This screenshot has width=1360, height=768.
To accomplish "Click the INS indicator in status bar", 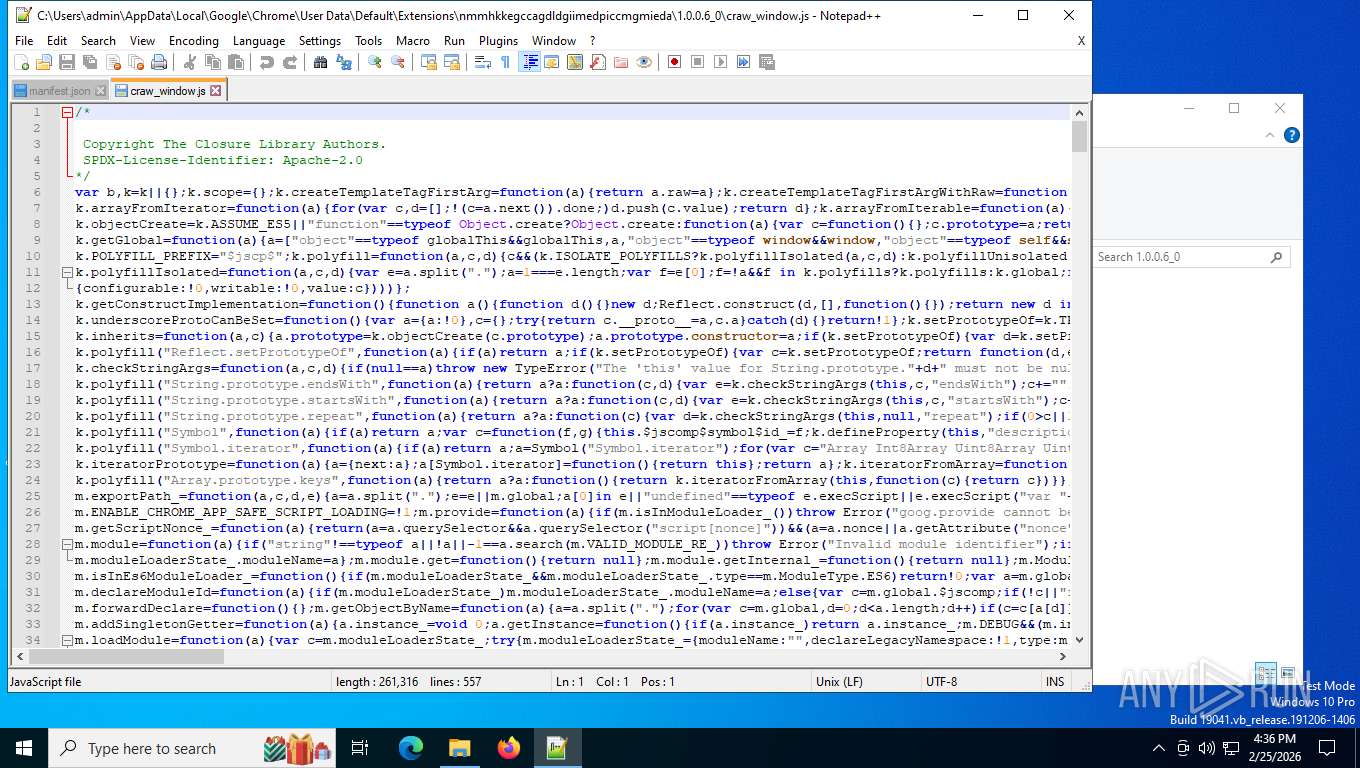I will [x=1055, y=682].
